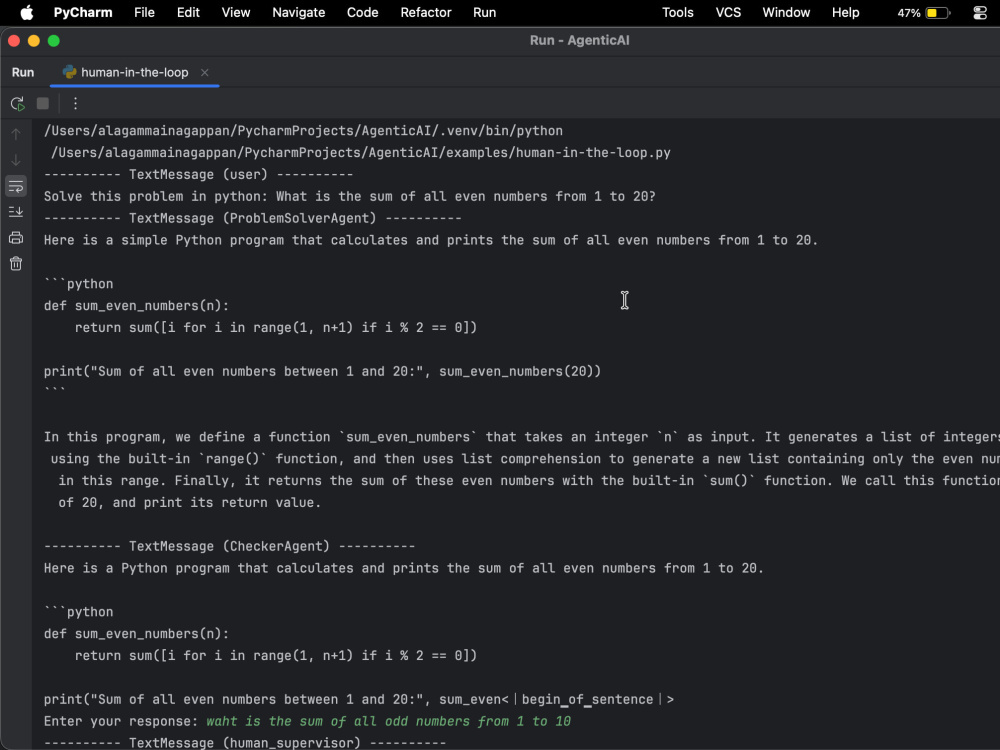This screenshot has height=750, width=1000.
Task: Stop the running process
Action: point(43,103)
